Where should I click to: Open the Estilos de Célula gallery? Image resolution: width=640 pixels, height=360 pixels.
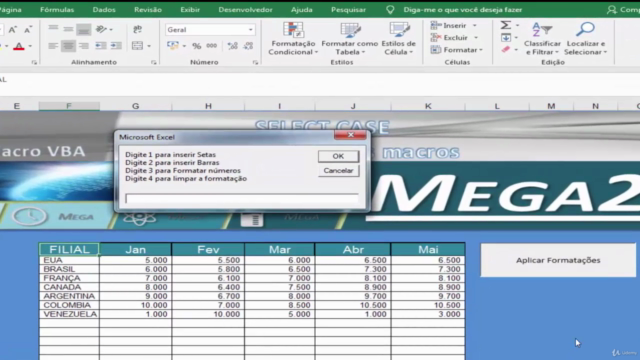click(399, 39)
